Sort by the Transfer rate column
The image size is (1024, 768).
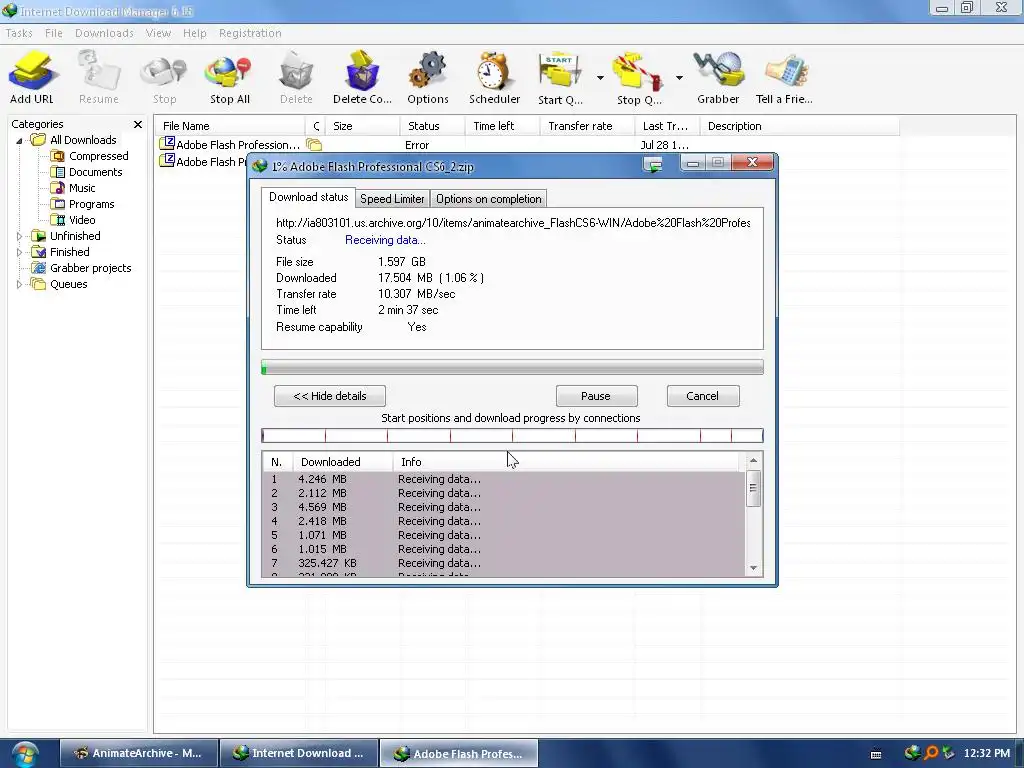(587, 126)
